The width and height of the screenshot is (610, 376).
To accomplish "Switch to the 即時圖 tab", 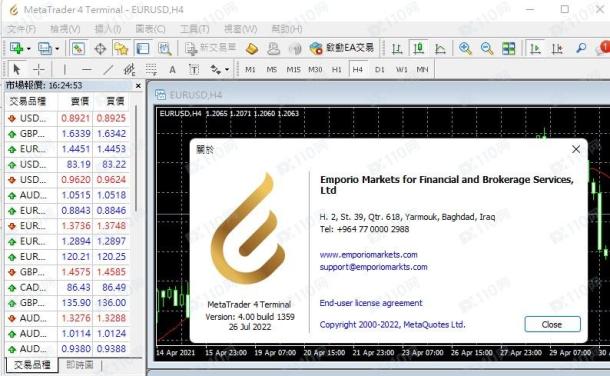I will 80,365.
